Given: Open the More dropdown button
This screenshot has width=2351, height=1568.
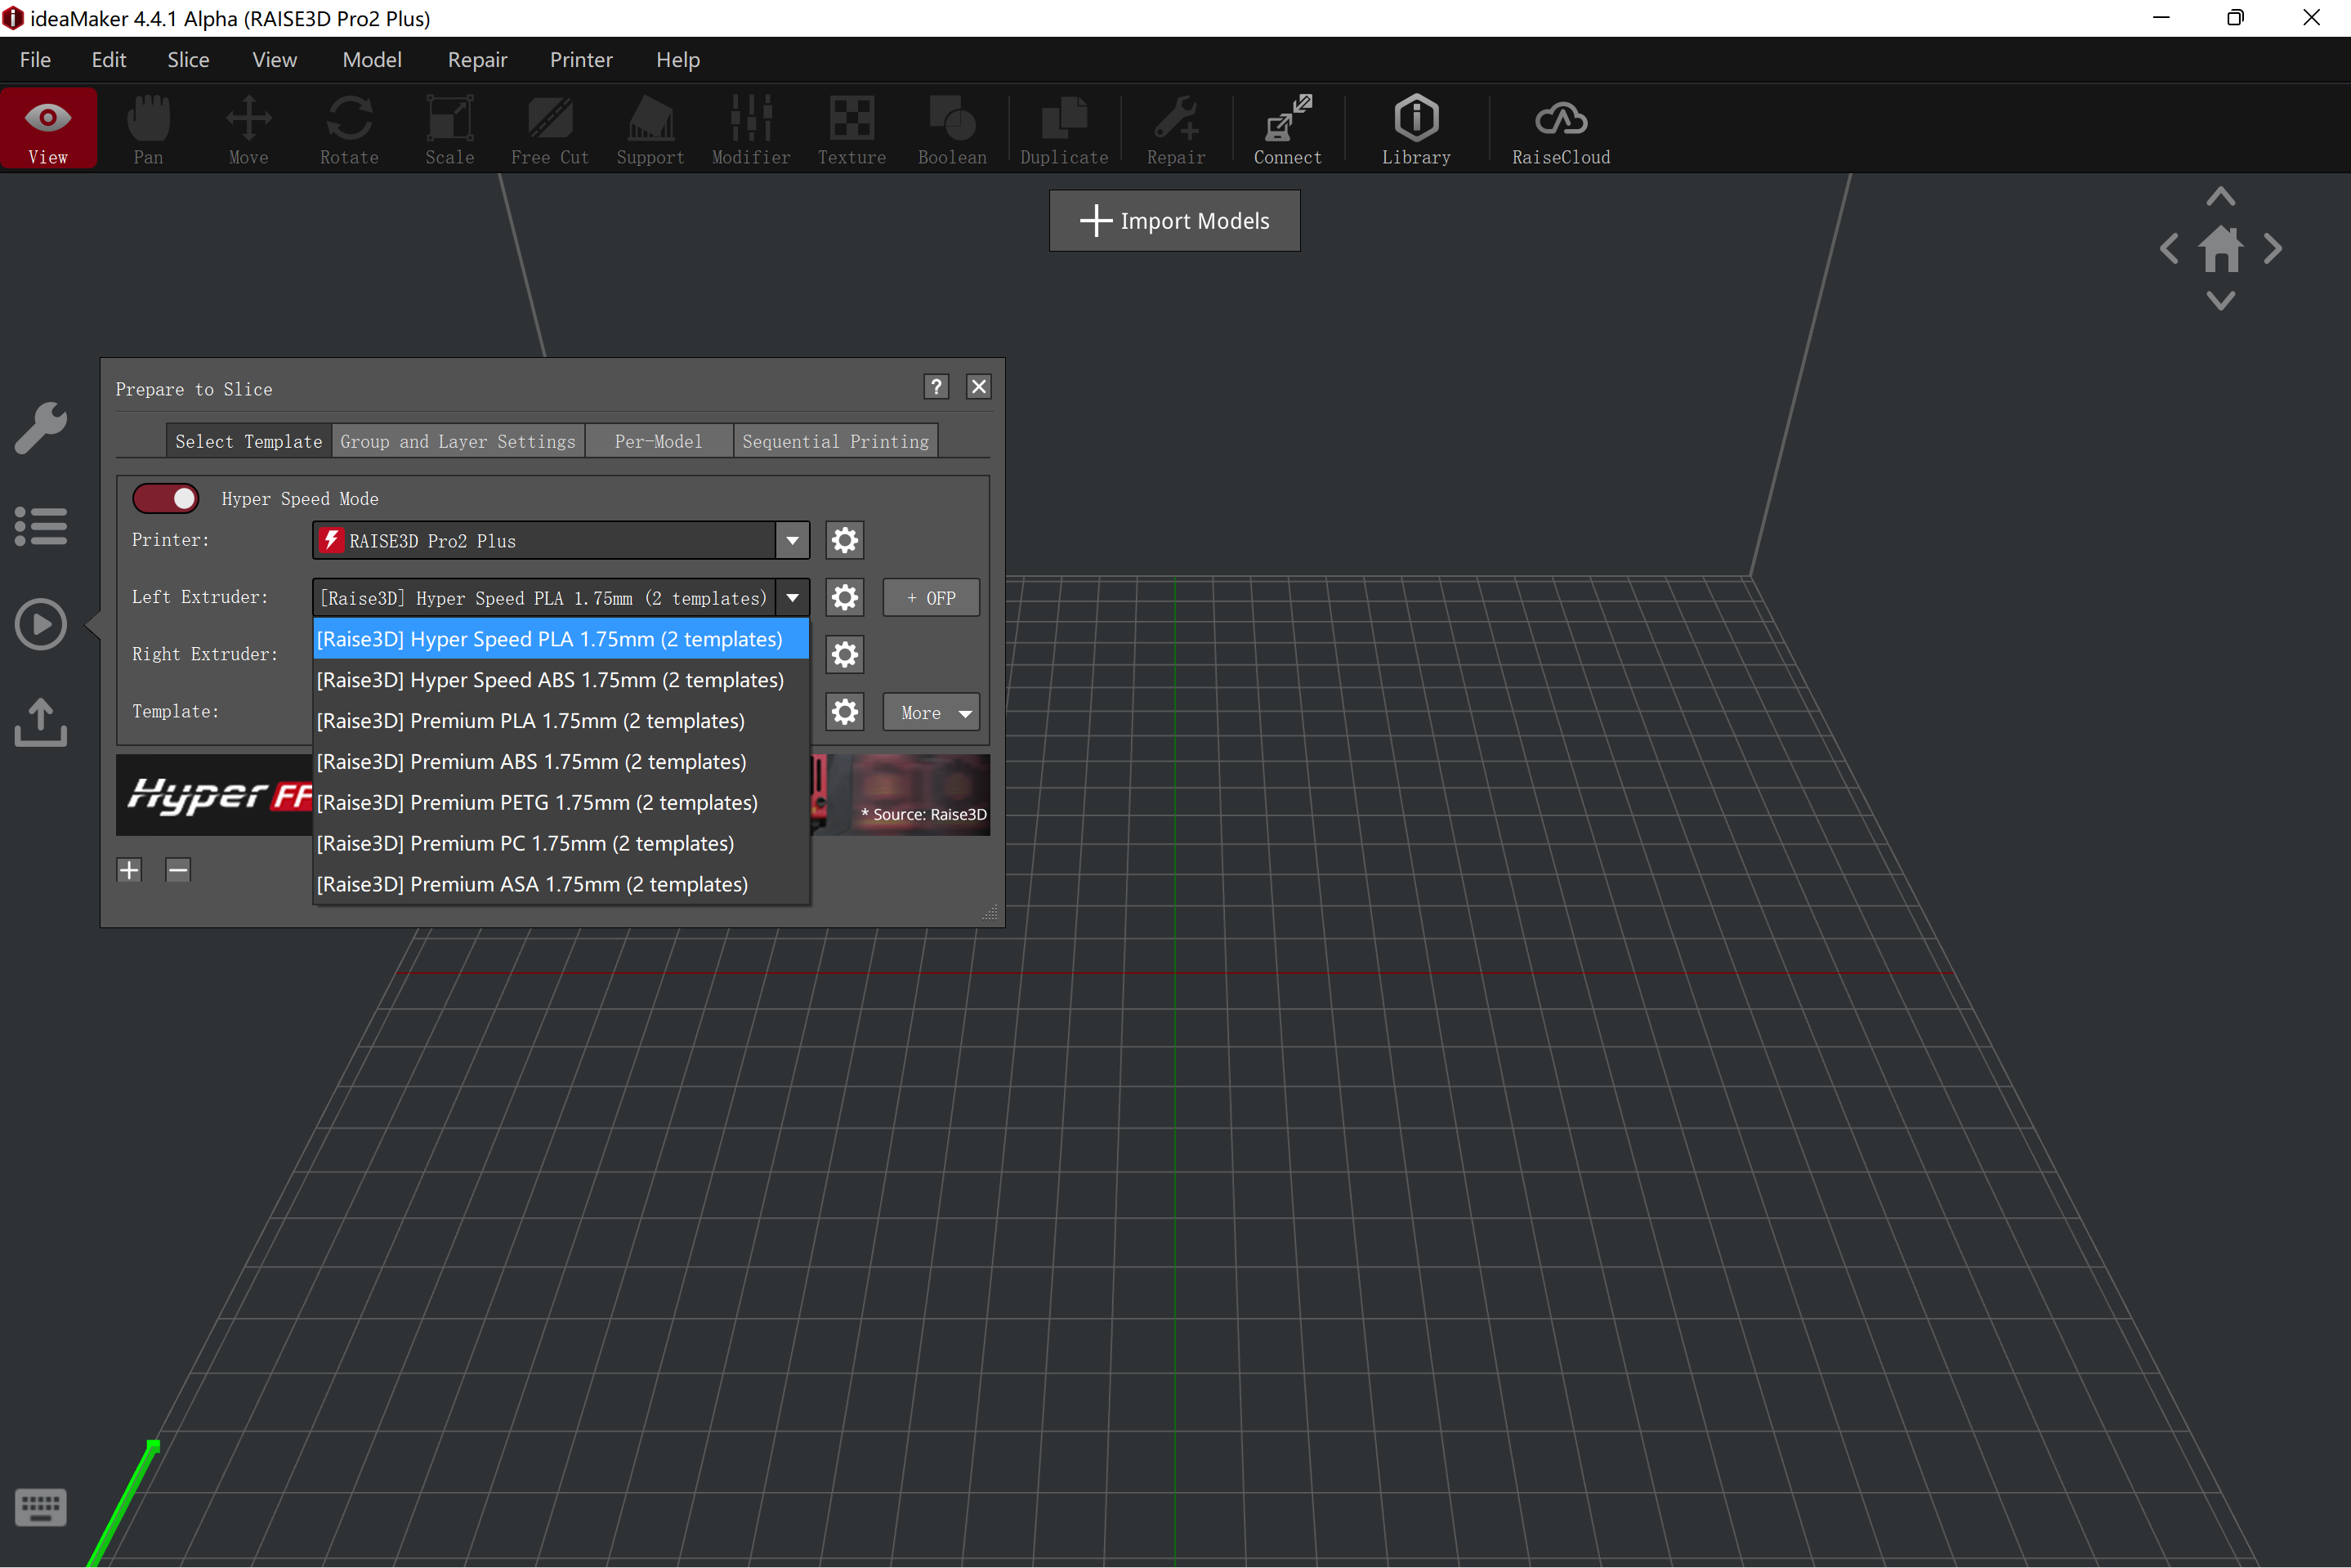Looking at the screenshot, I should tap(931, 712).
